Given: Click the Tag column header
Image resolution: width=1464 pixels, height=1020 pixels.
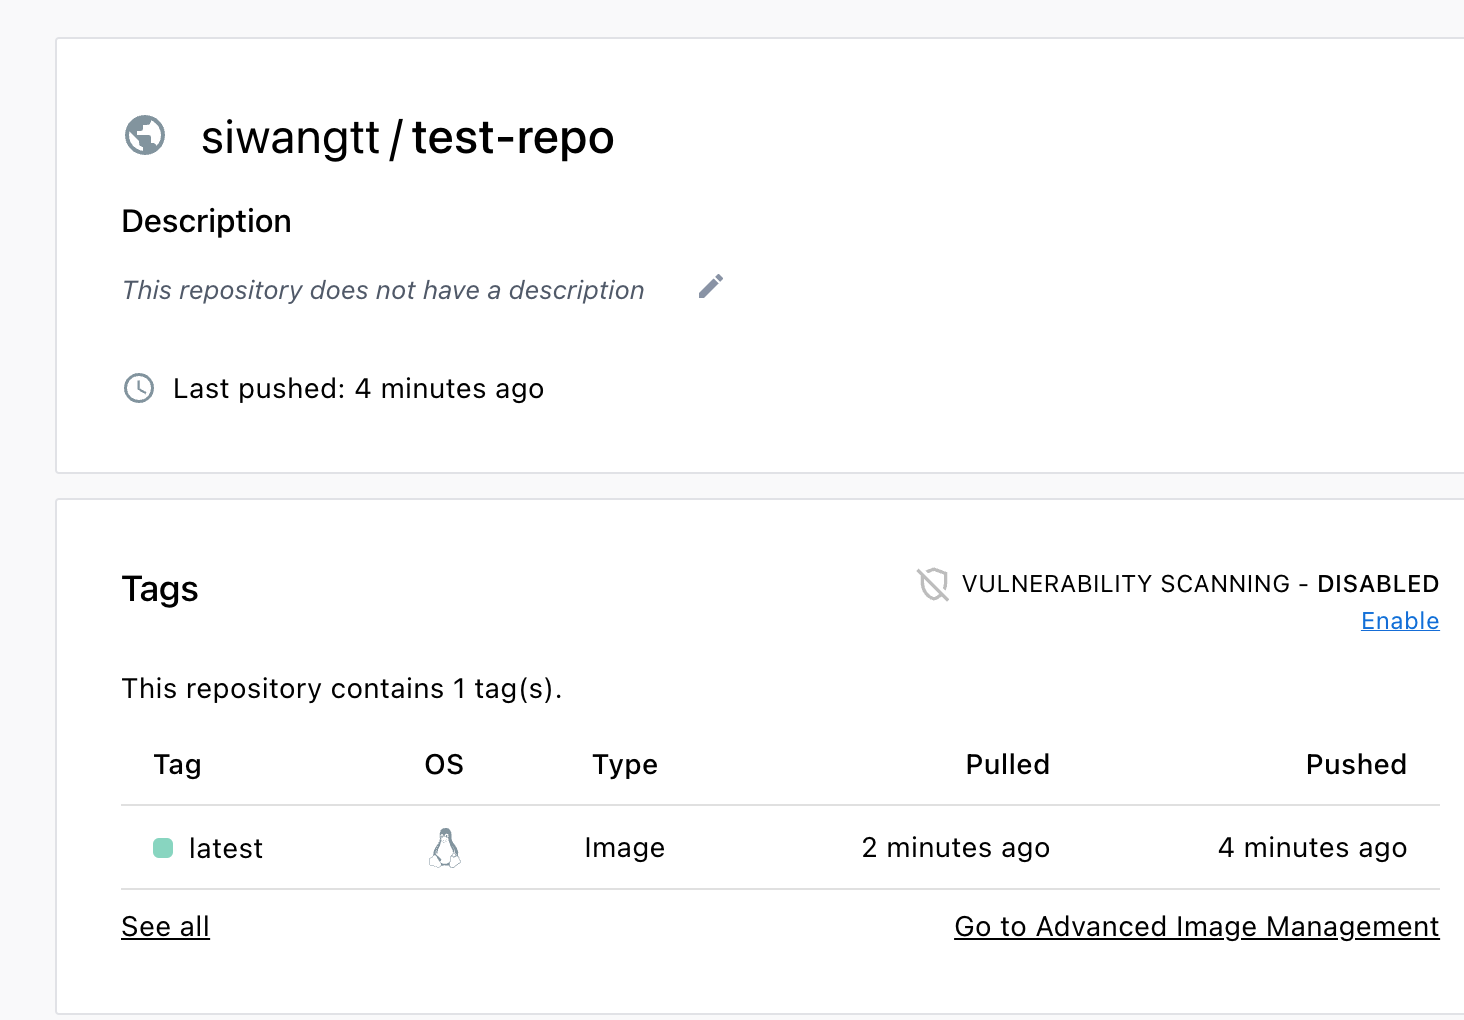Looking at the screenshot, I should click(x=177, y=765).
